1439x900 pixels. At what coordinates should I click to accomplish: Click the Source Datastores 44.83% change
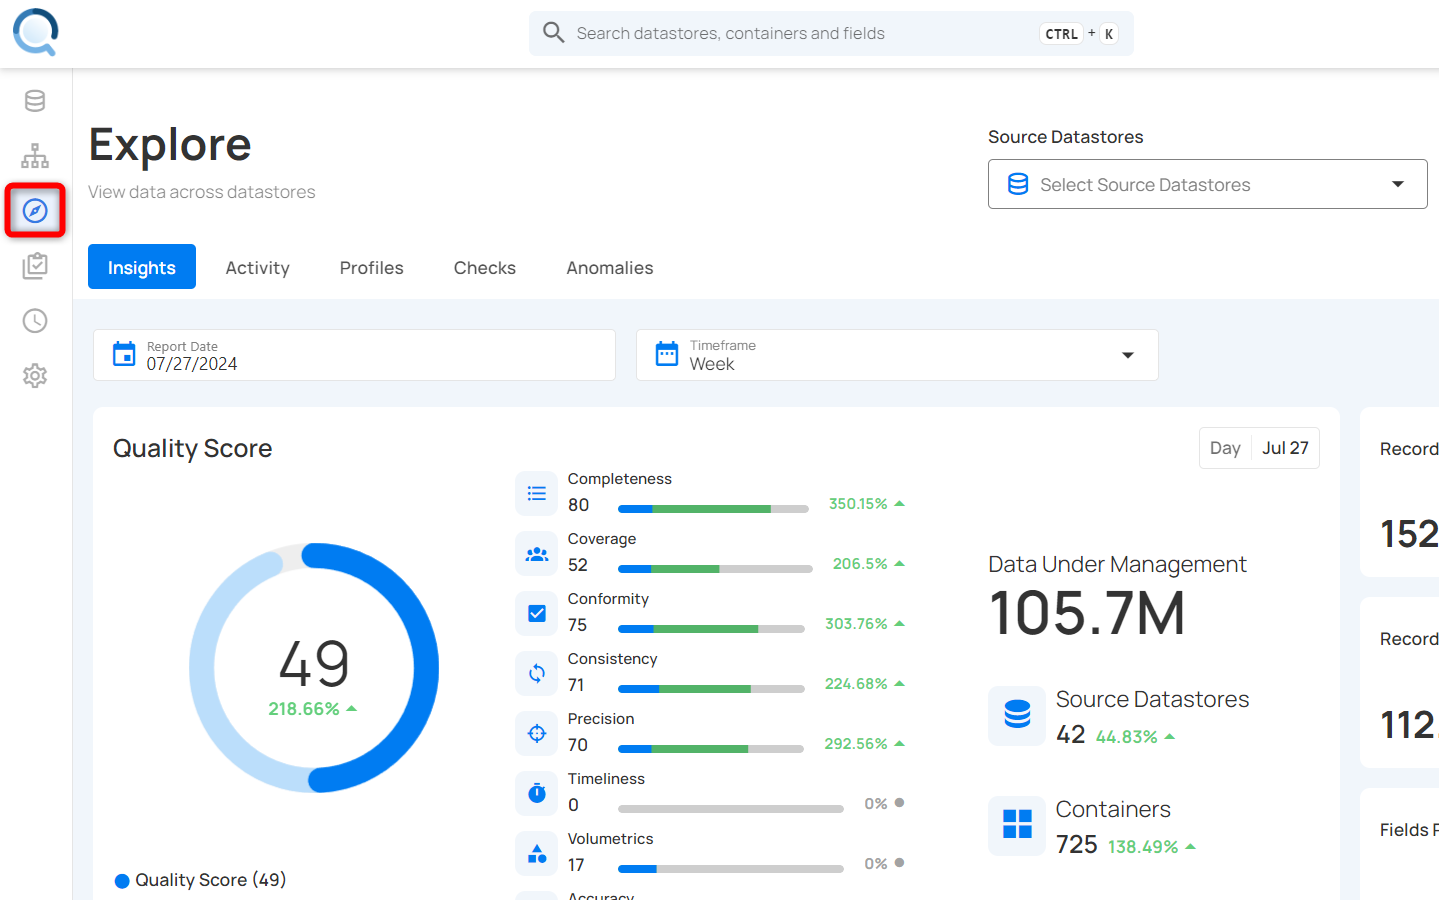coord(1135,737)
